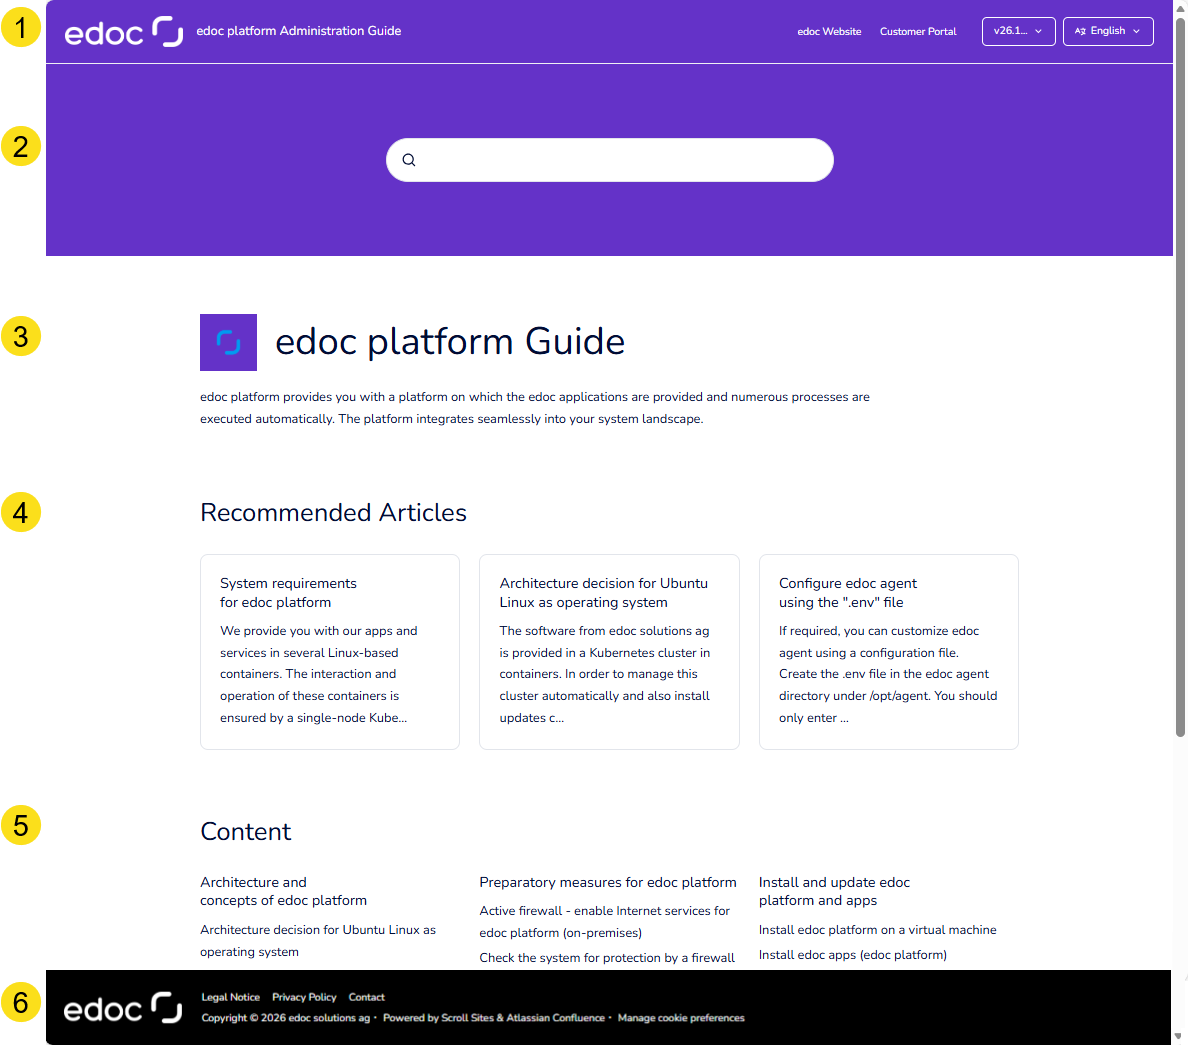Click the Privacy Policy link
Viewport: 1188px width, 1045px height.
(304, 997)
